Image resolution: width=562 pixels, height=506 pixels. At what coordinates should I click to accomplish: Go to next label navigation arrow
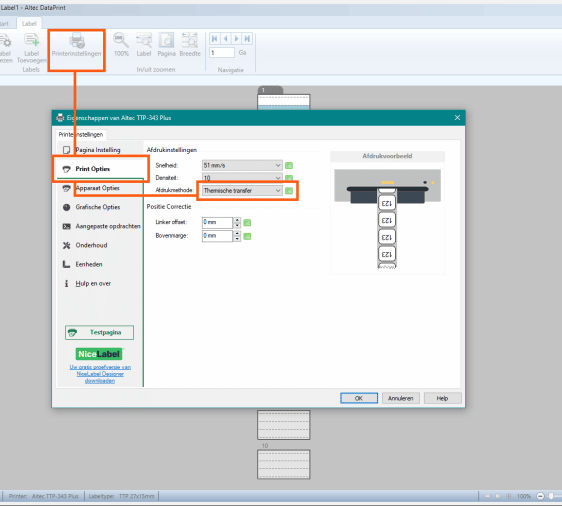click(236, 38)
